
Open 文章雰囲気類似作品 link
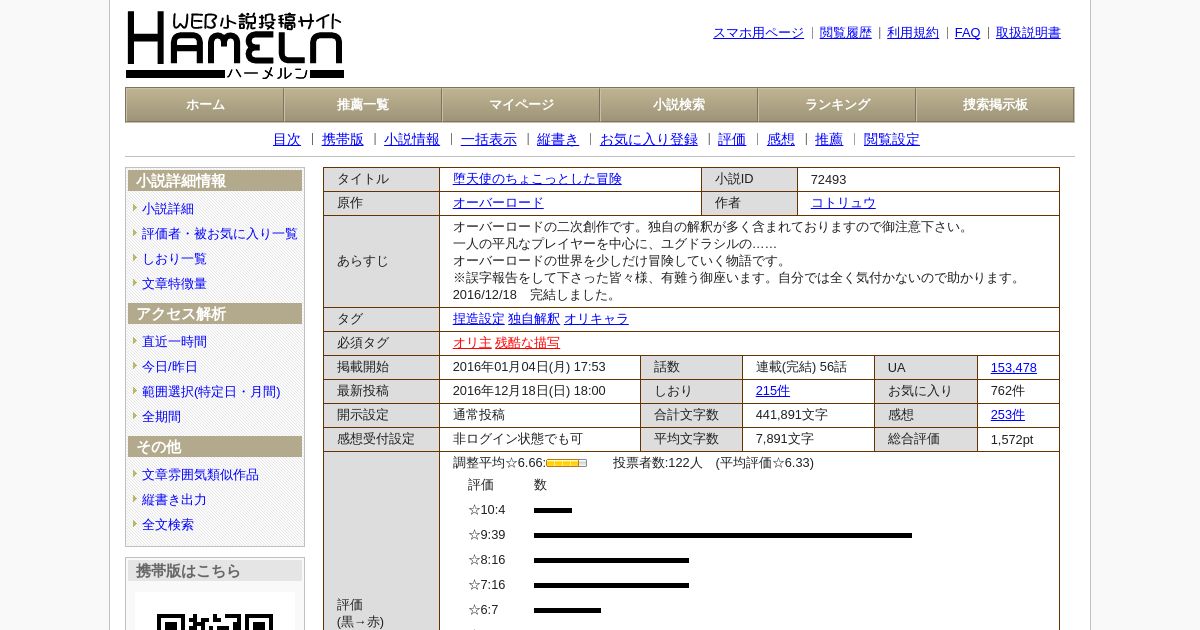[200, 475]
